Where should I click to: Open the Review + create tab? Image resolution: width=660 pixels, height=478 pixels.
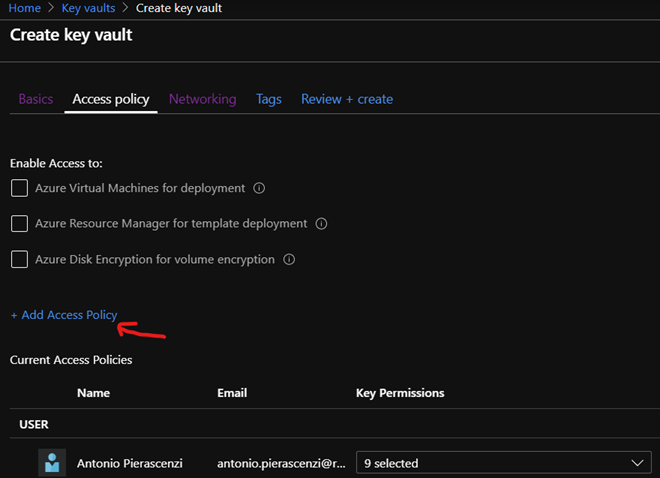(x=347, y=99)
